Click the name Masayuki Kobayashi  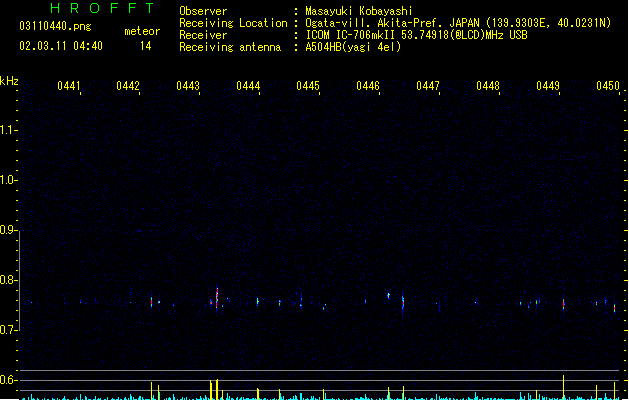click(359, 11)
